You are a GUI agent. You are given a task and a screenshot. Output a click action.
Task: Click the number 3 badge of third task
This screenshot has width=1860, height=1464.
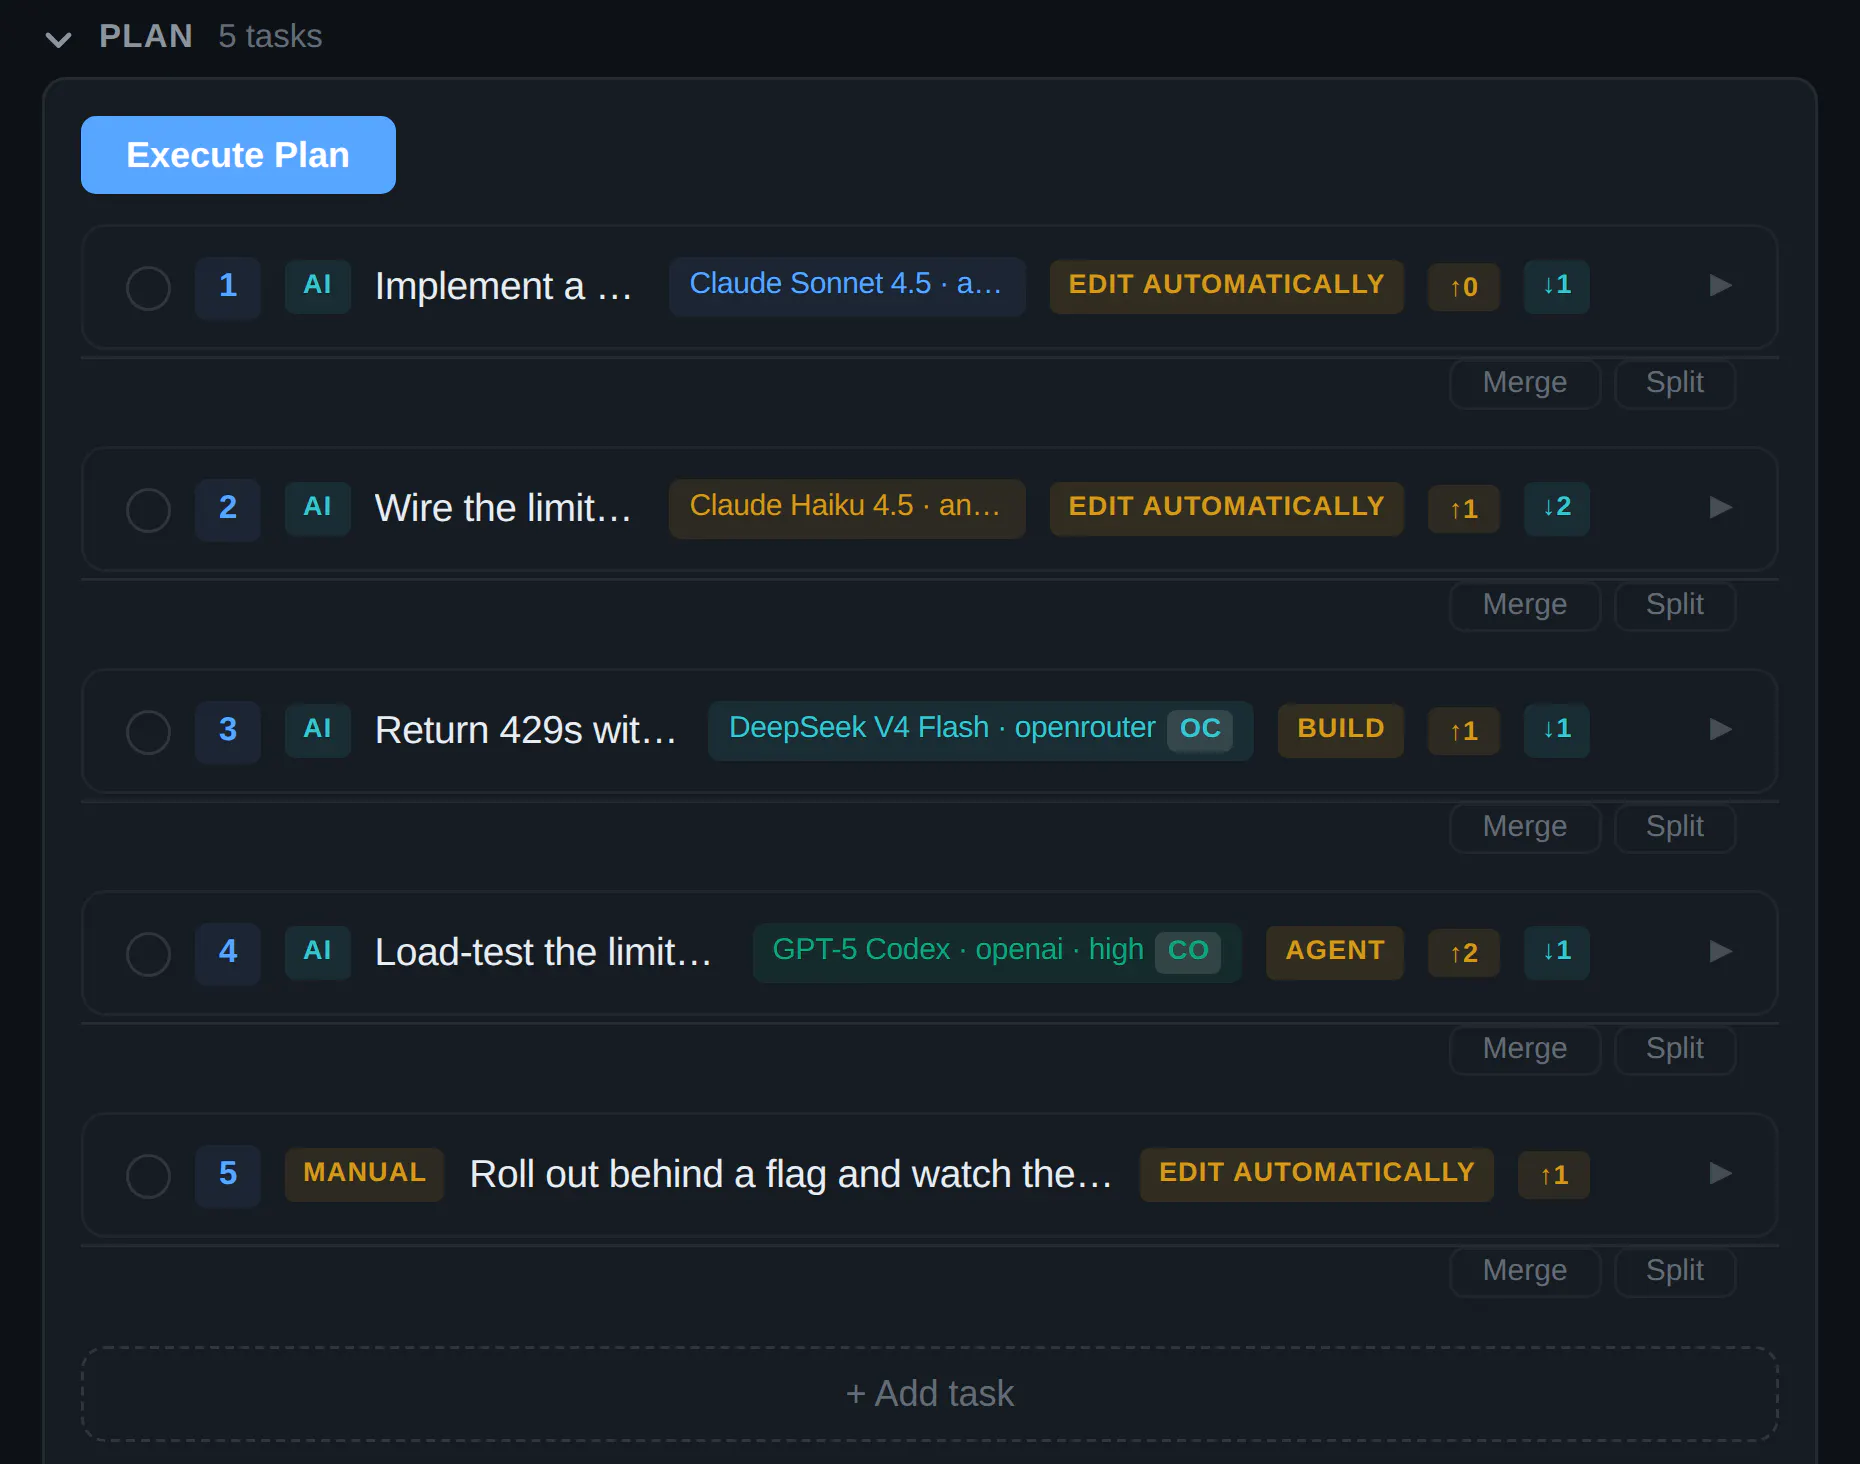point(228,731)
